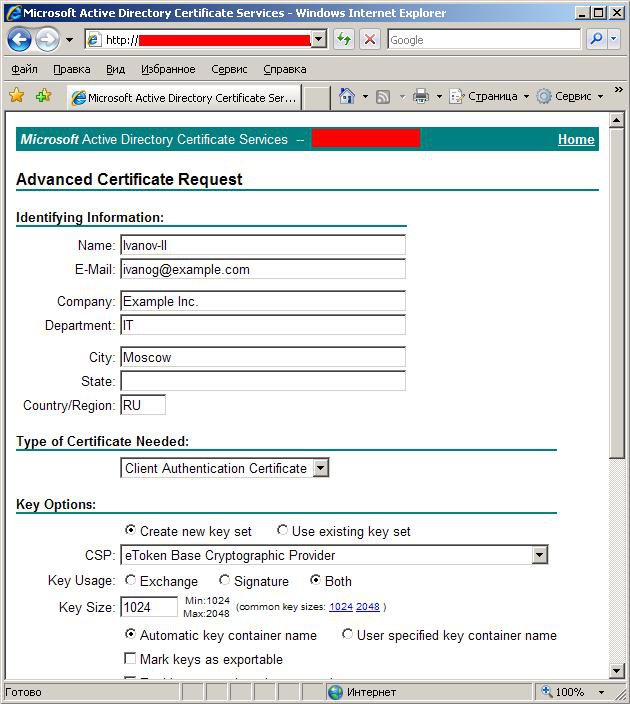Open the Print options dropdown arrow
Image resolution: width=630 pixels, height=704 pixels.
[x=439, y=97]
